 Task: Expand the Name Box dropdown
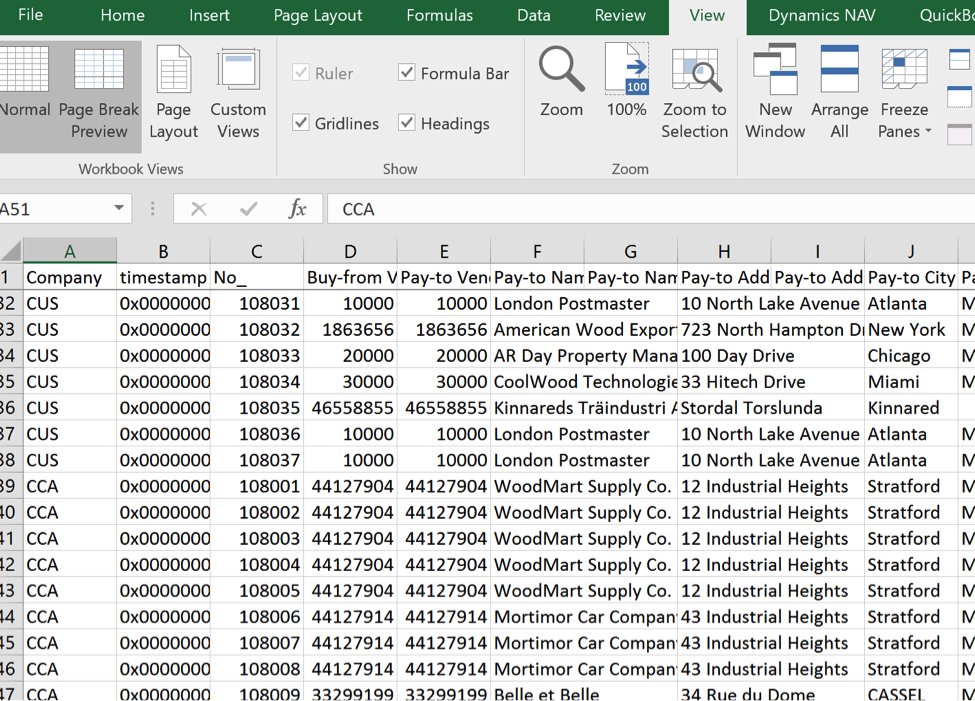119,208
